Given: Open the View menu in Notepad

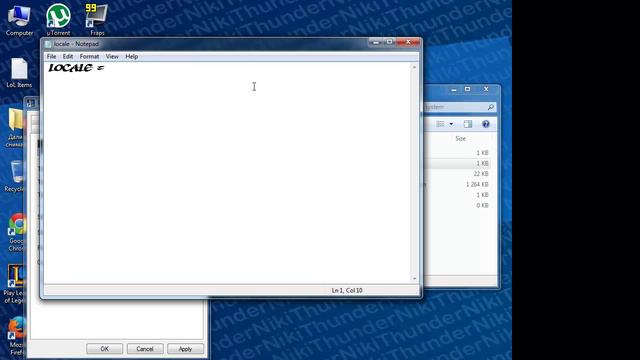Looking at the screenshot, I should click(112, 56).
